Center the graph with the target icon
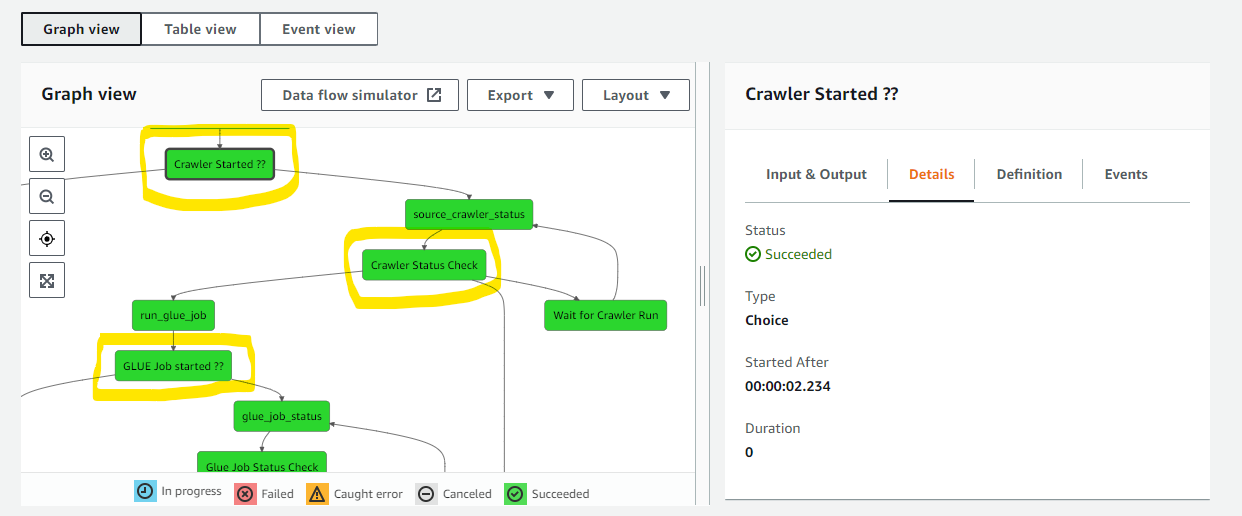Viewport: 1242px width, 516px height. point(47,239)
